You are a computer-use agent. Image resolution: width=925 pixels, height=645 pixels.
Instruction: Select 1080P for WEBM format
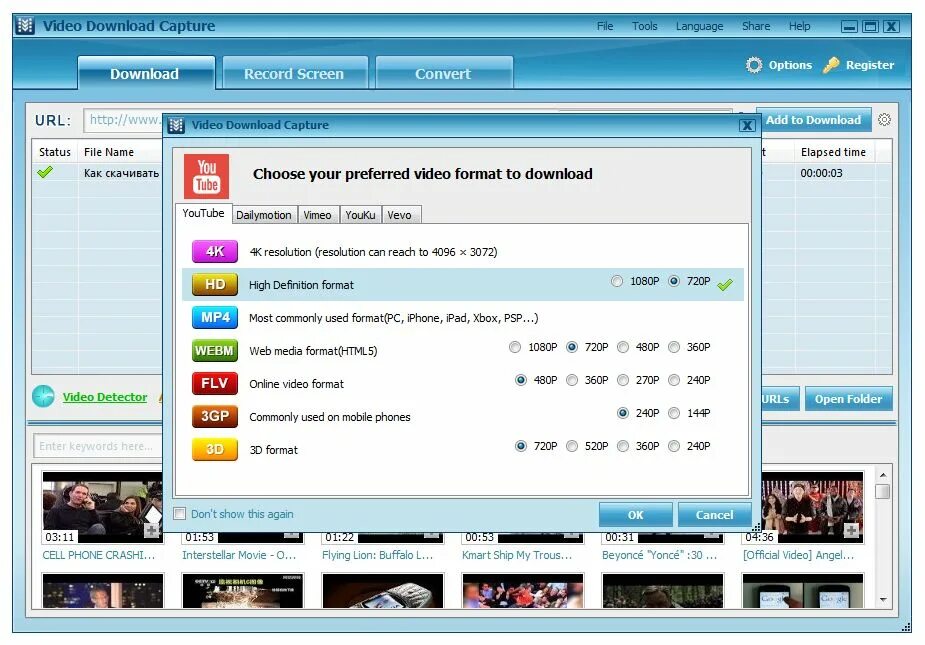point(515,347)
